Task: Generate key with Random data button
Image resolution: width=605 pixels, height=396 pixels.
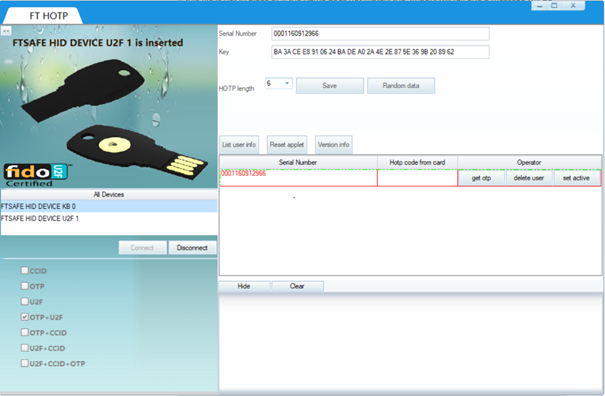Action: pos(401,86)
